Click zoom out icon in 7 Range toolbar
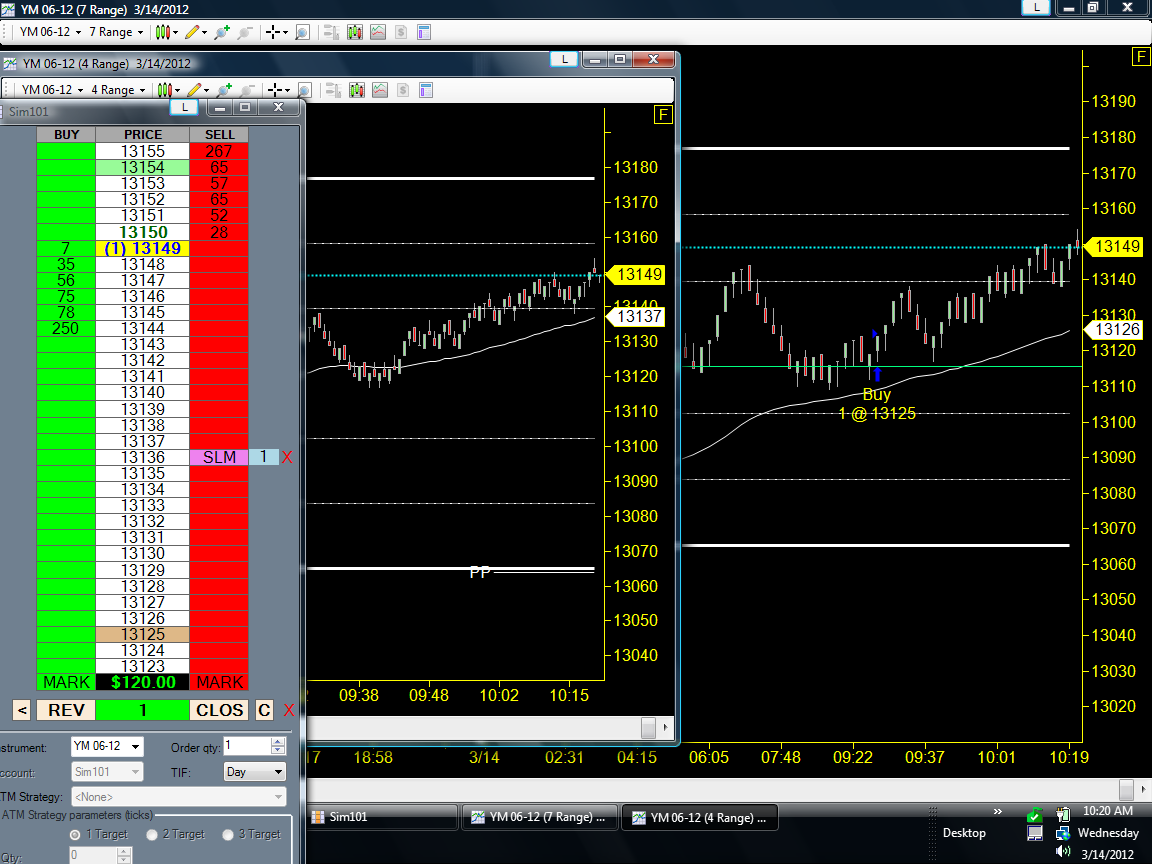This screenshot has width=1152, height=864. point(245,32)
